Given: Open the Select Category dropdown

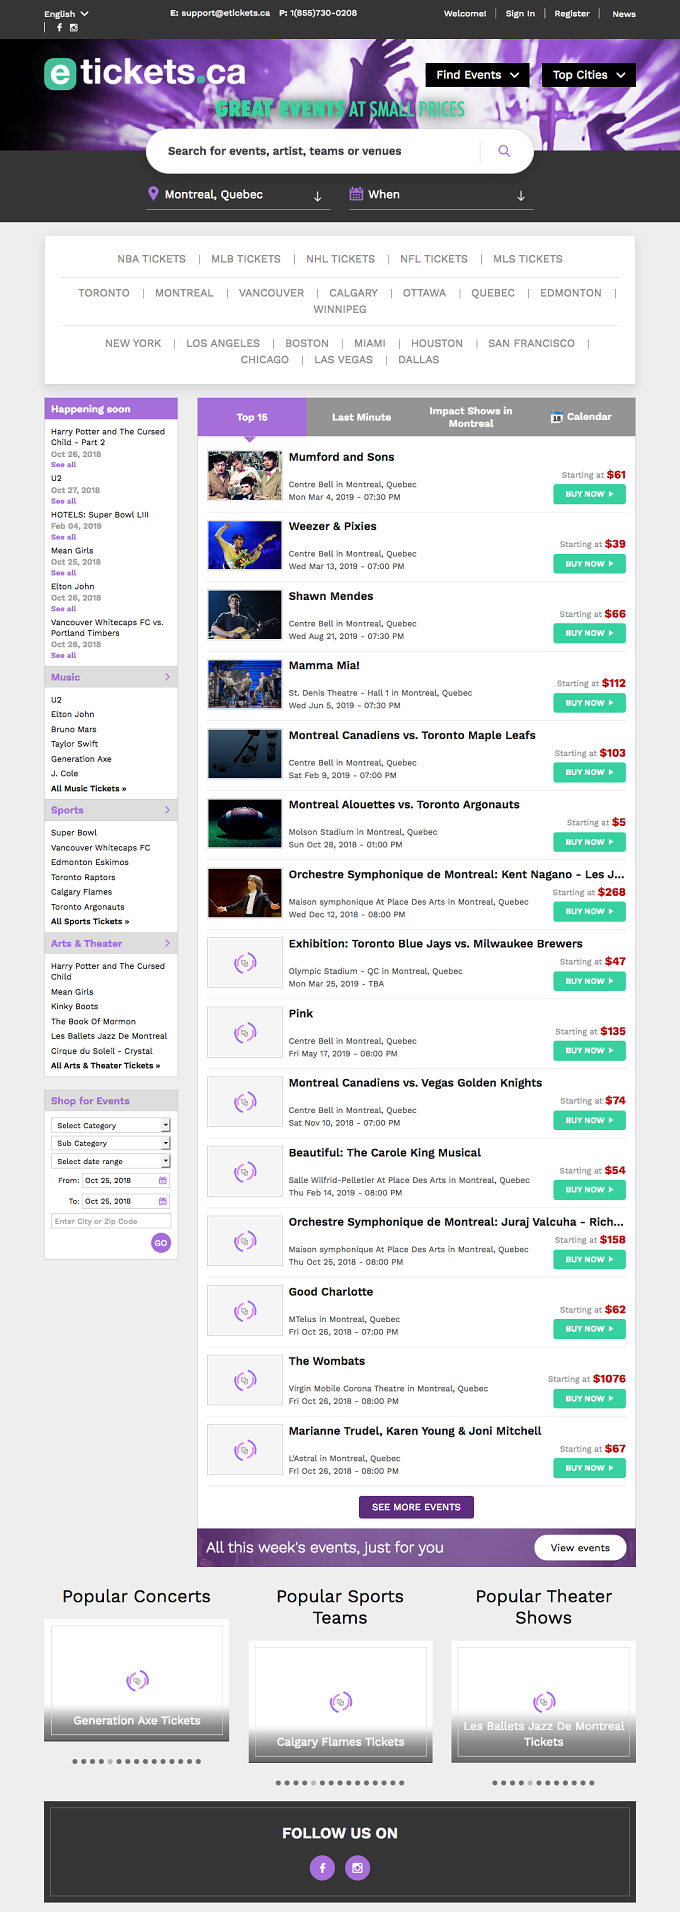Looking at the screenshot, I should point(111,1126).
